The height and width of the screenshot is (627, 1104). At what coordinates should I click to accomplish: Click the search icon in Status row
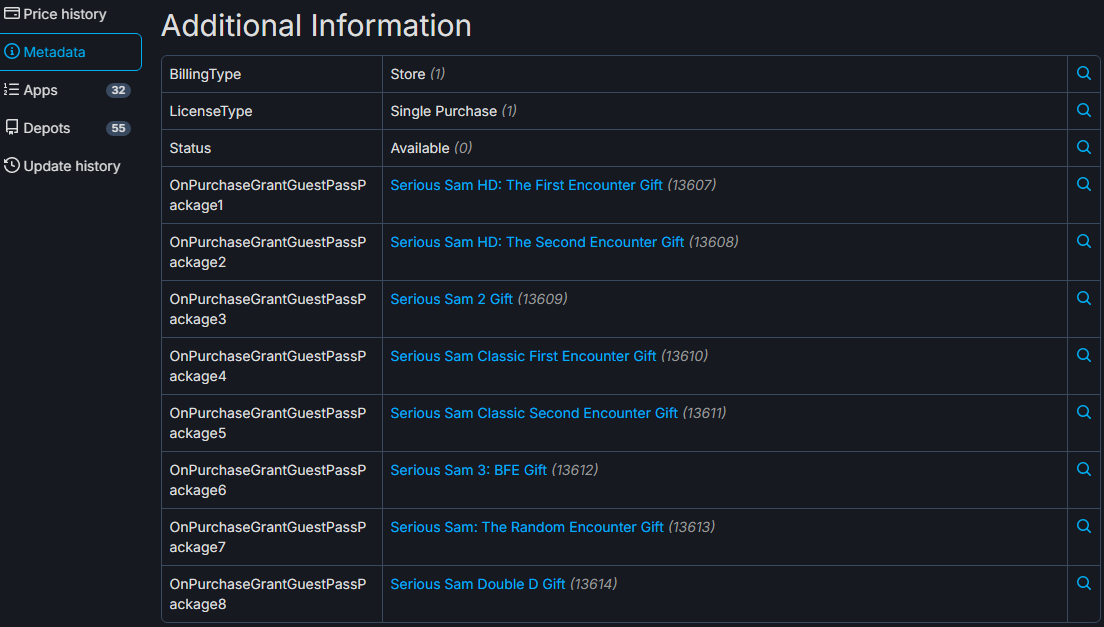coord(1084,147)
